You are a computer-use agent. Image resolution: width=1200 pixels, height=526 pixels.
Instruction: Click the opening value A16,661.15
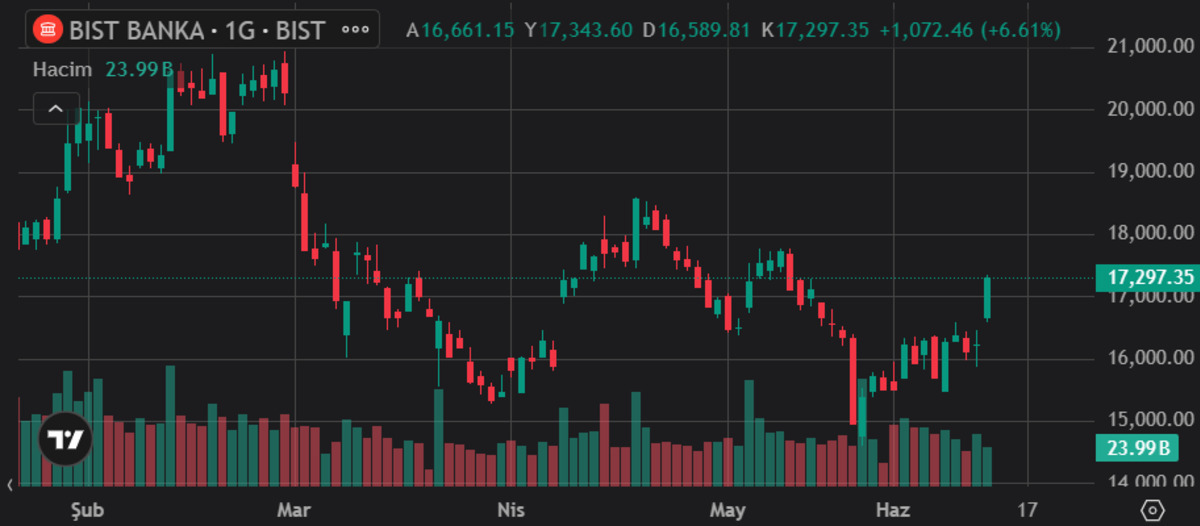(460, 30)
